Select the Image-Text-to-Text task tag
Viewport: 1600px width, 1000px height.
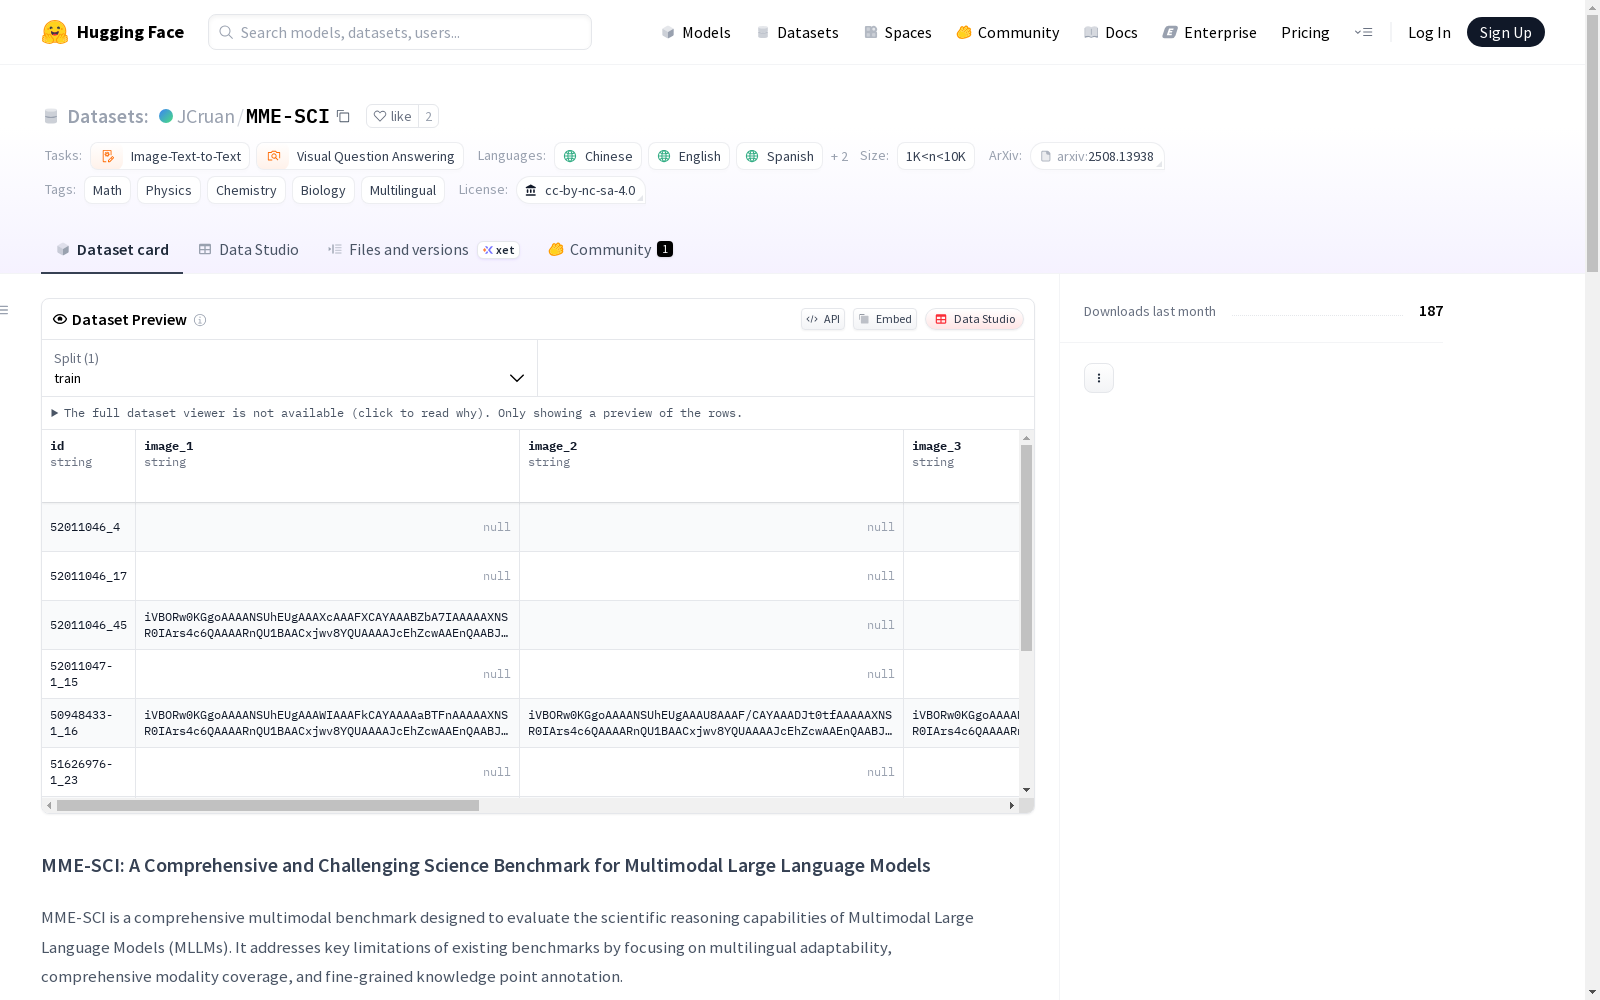click(170, 156)
